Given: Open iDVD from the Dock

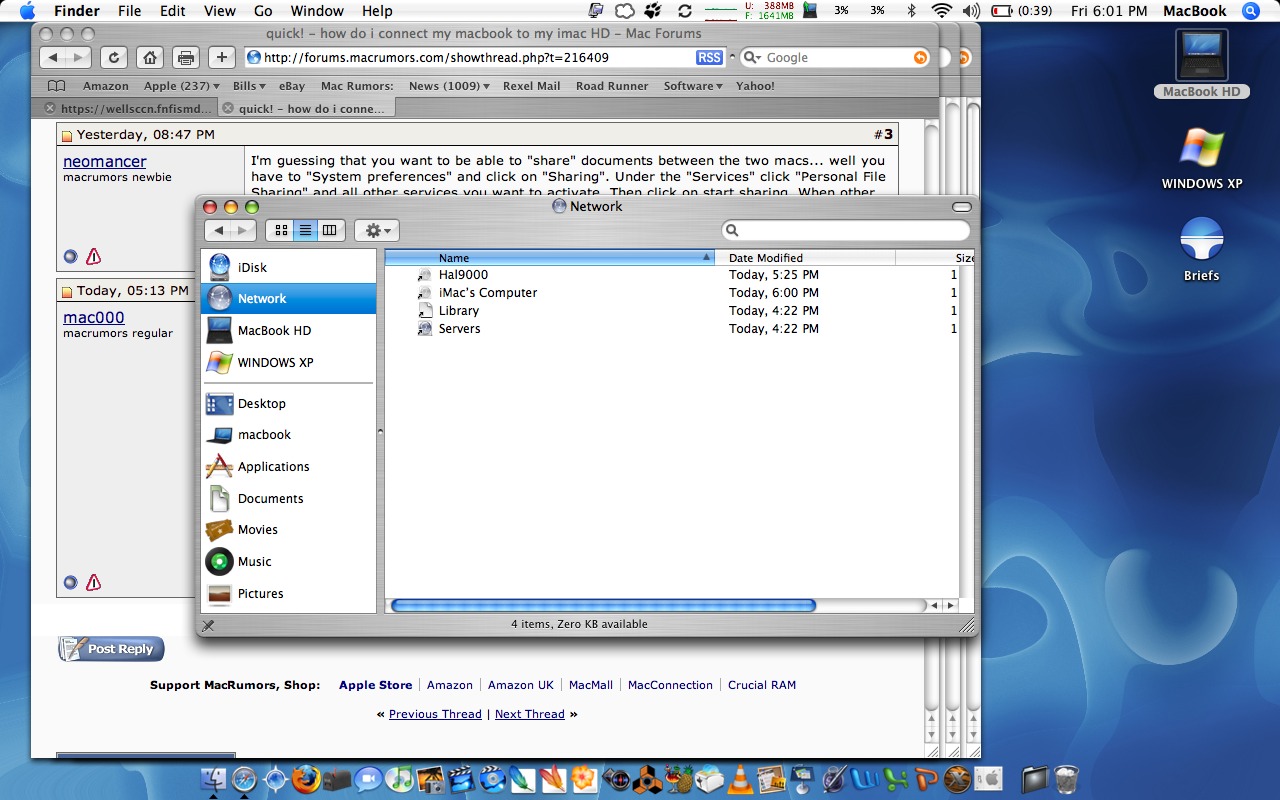Looking at the screenshot, I should (492, 779).
